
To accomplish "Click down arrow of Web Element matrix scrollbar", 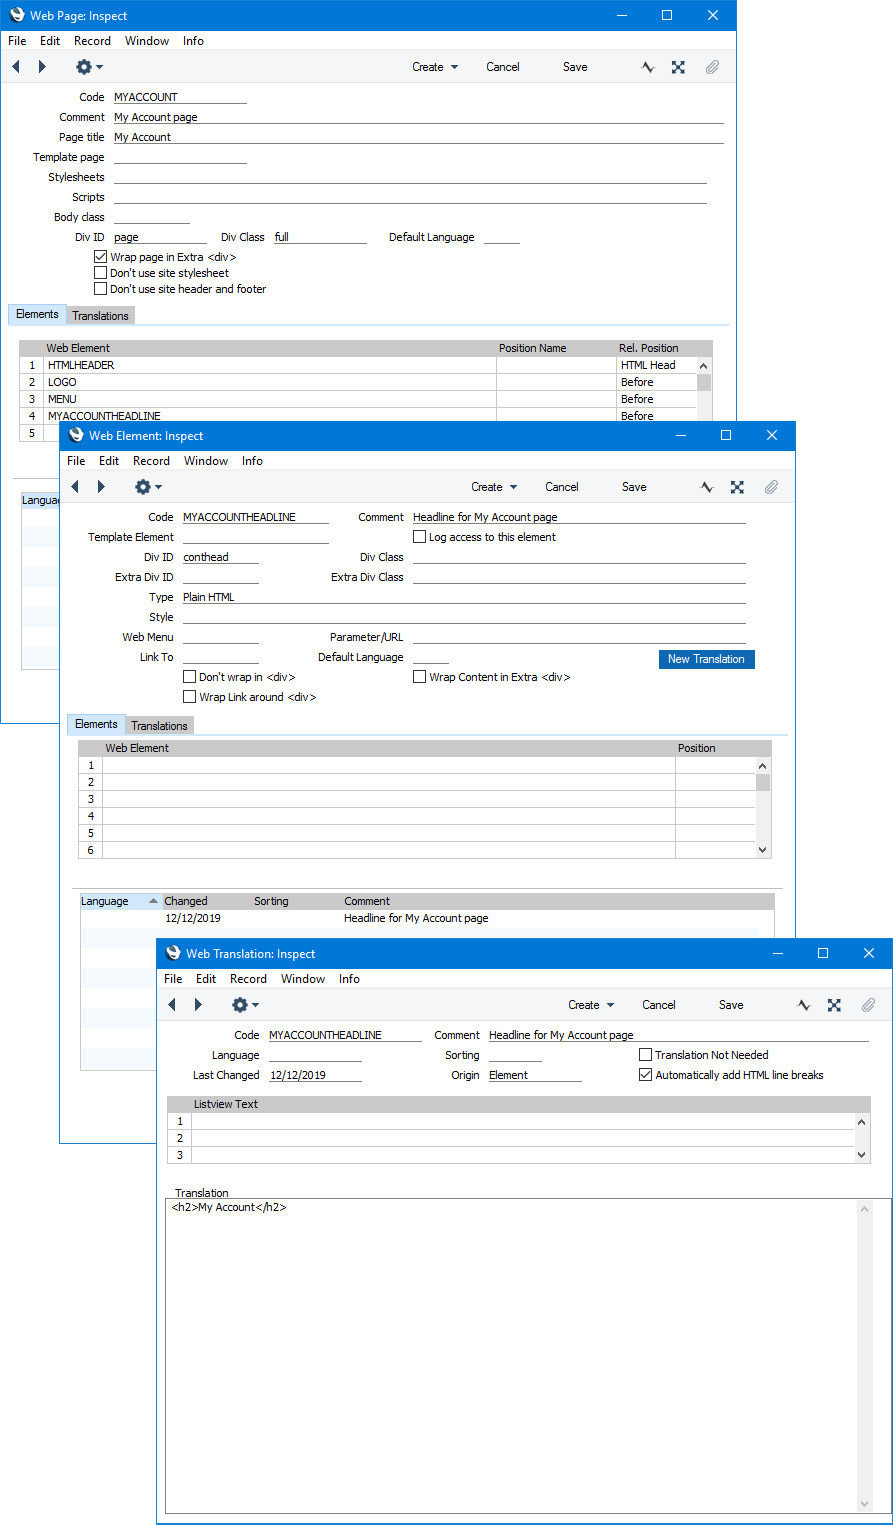I will 763,850.
